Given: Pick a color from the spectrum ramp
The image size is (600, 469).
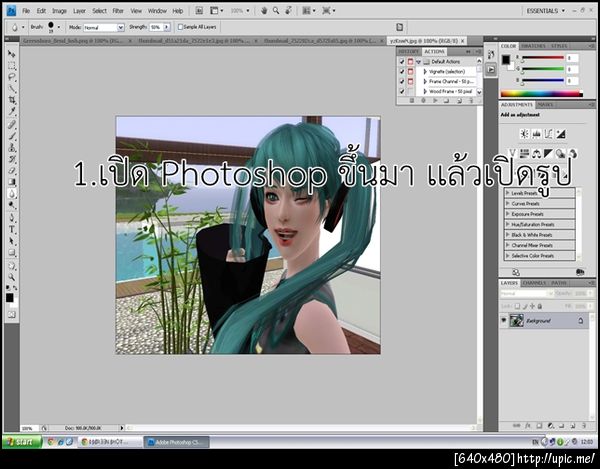Looking at the screenshot, I should click(x=541, y=94).
